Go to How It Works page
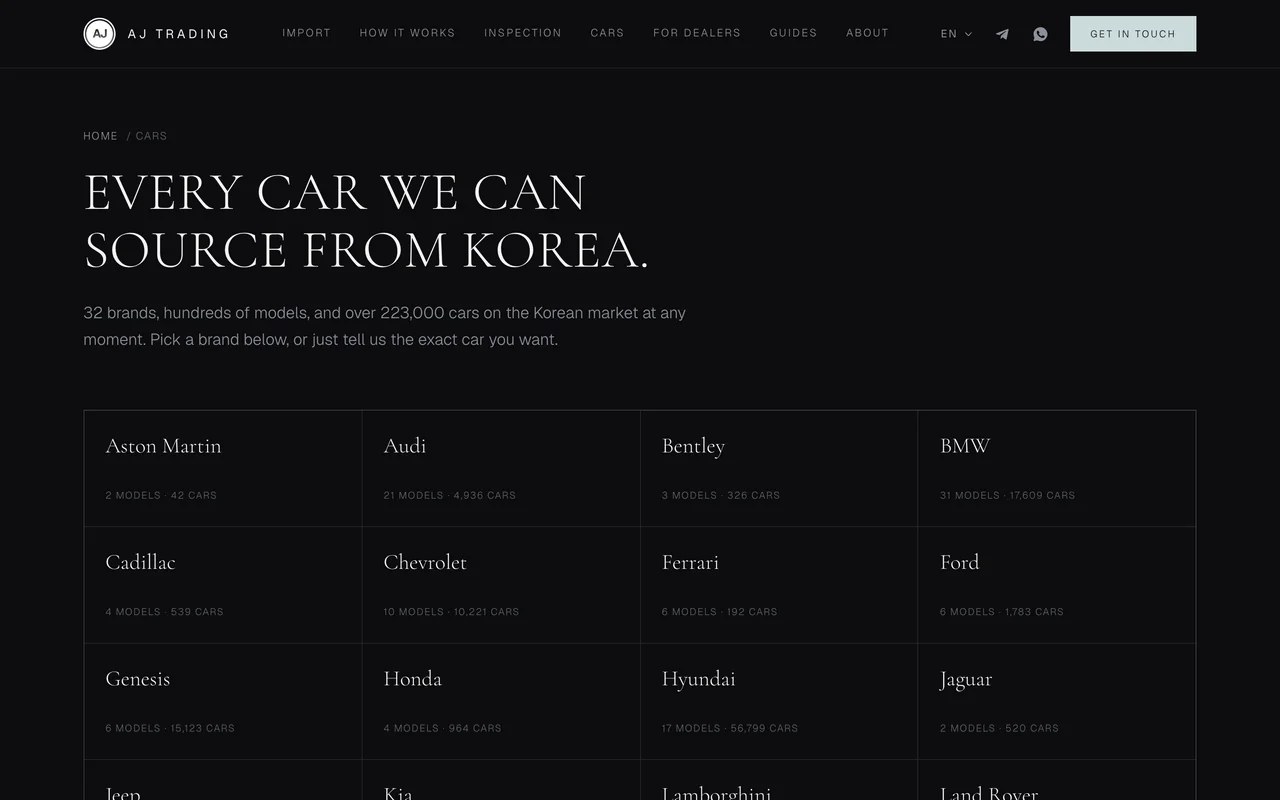The image size is (1280, 800). coord(407,33)
